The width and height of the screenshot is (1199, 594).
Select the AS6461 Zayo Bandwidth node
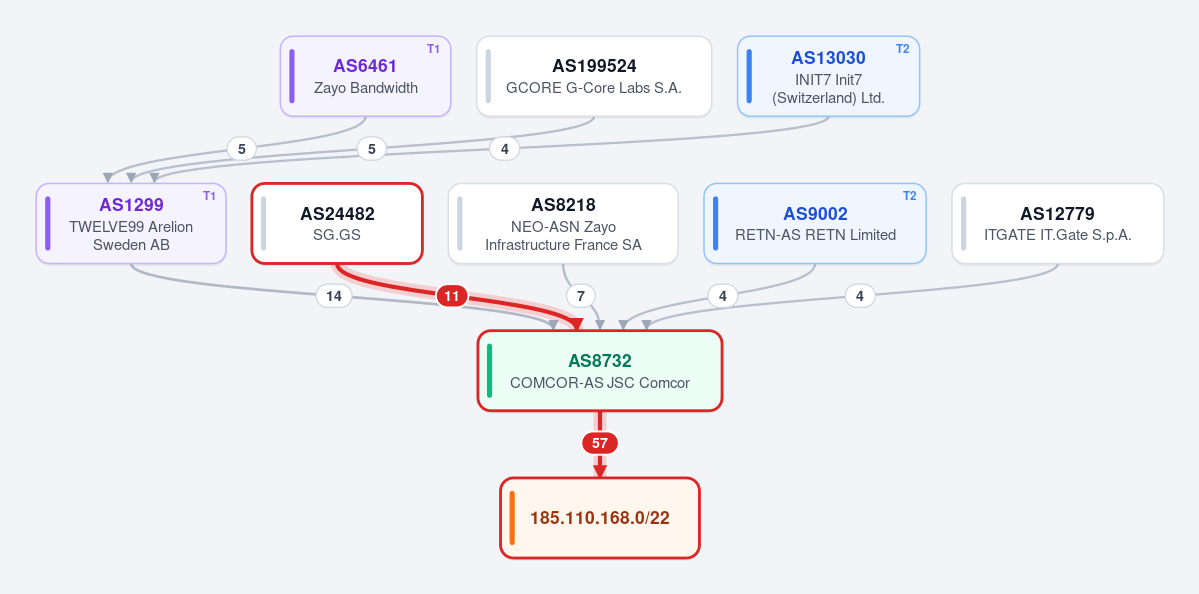coord(366,76)
